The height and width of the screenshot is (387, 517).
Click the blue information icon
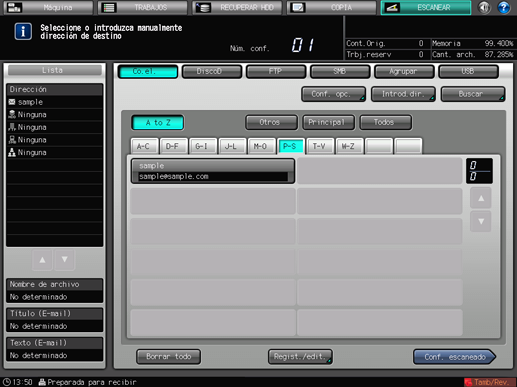pos(23,32)
